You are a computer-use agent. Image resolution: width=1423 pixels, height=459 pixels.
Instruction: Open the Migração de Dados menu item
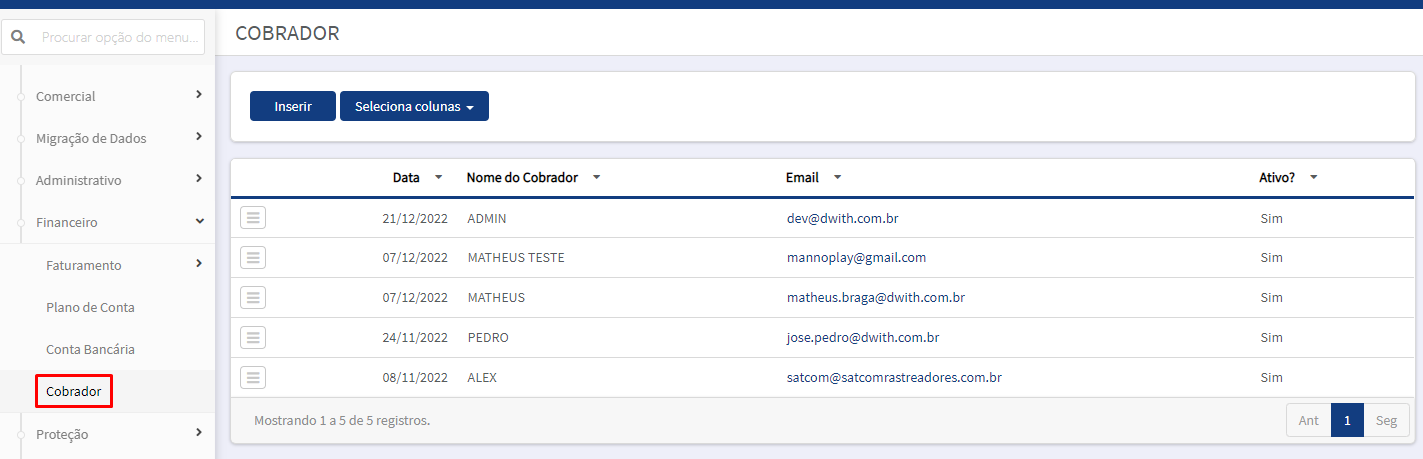coord(91,138)
